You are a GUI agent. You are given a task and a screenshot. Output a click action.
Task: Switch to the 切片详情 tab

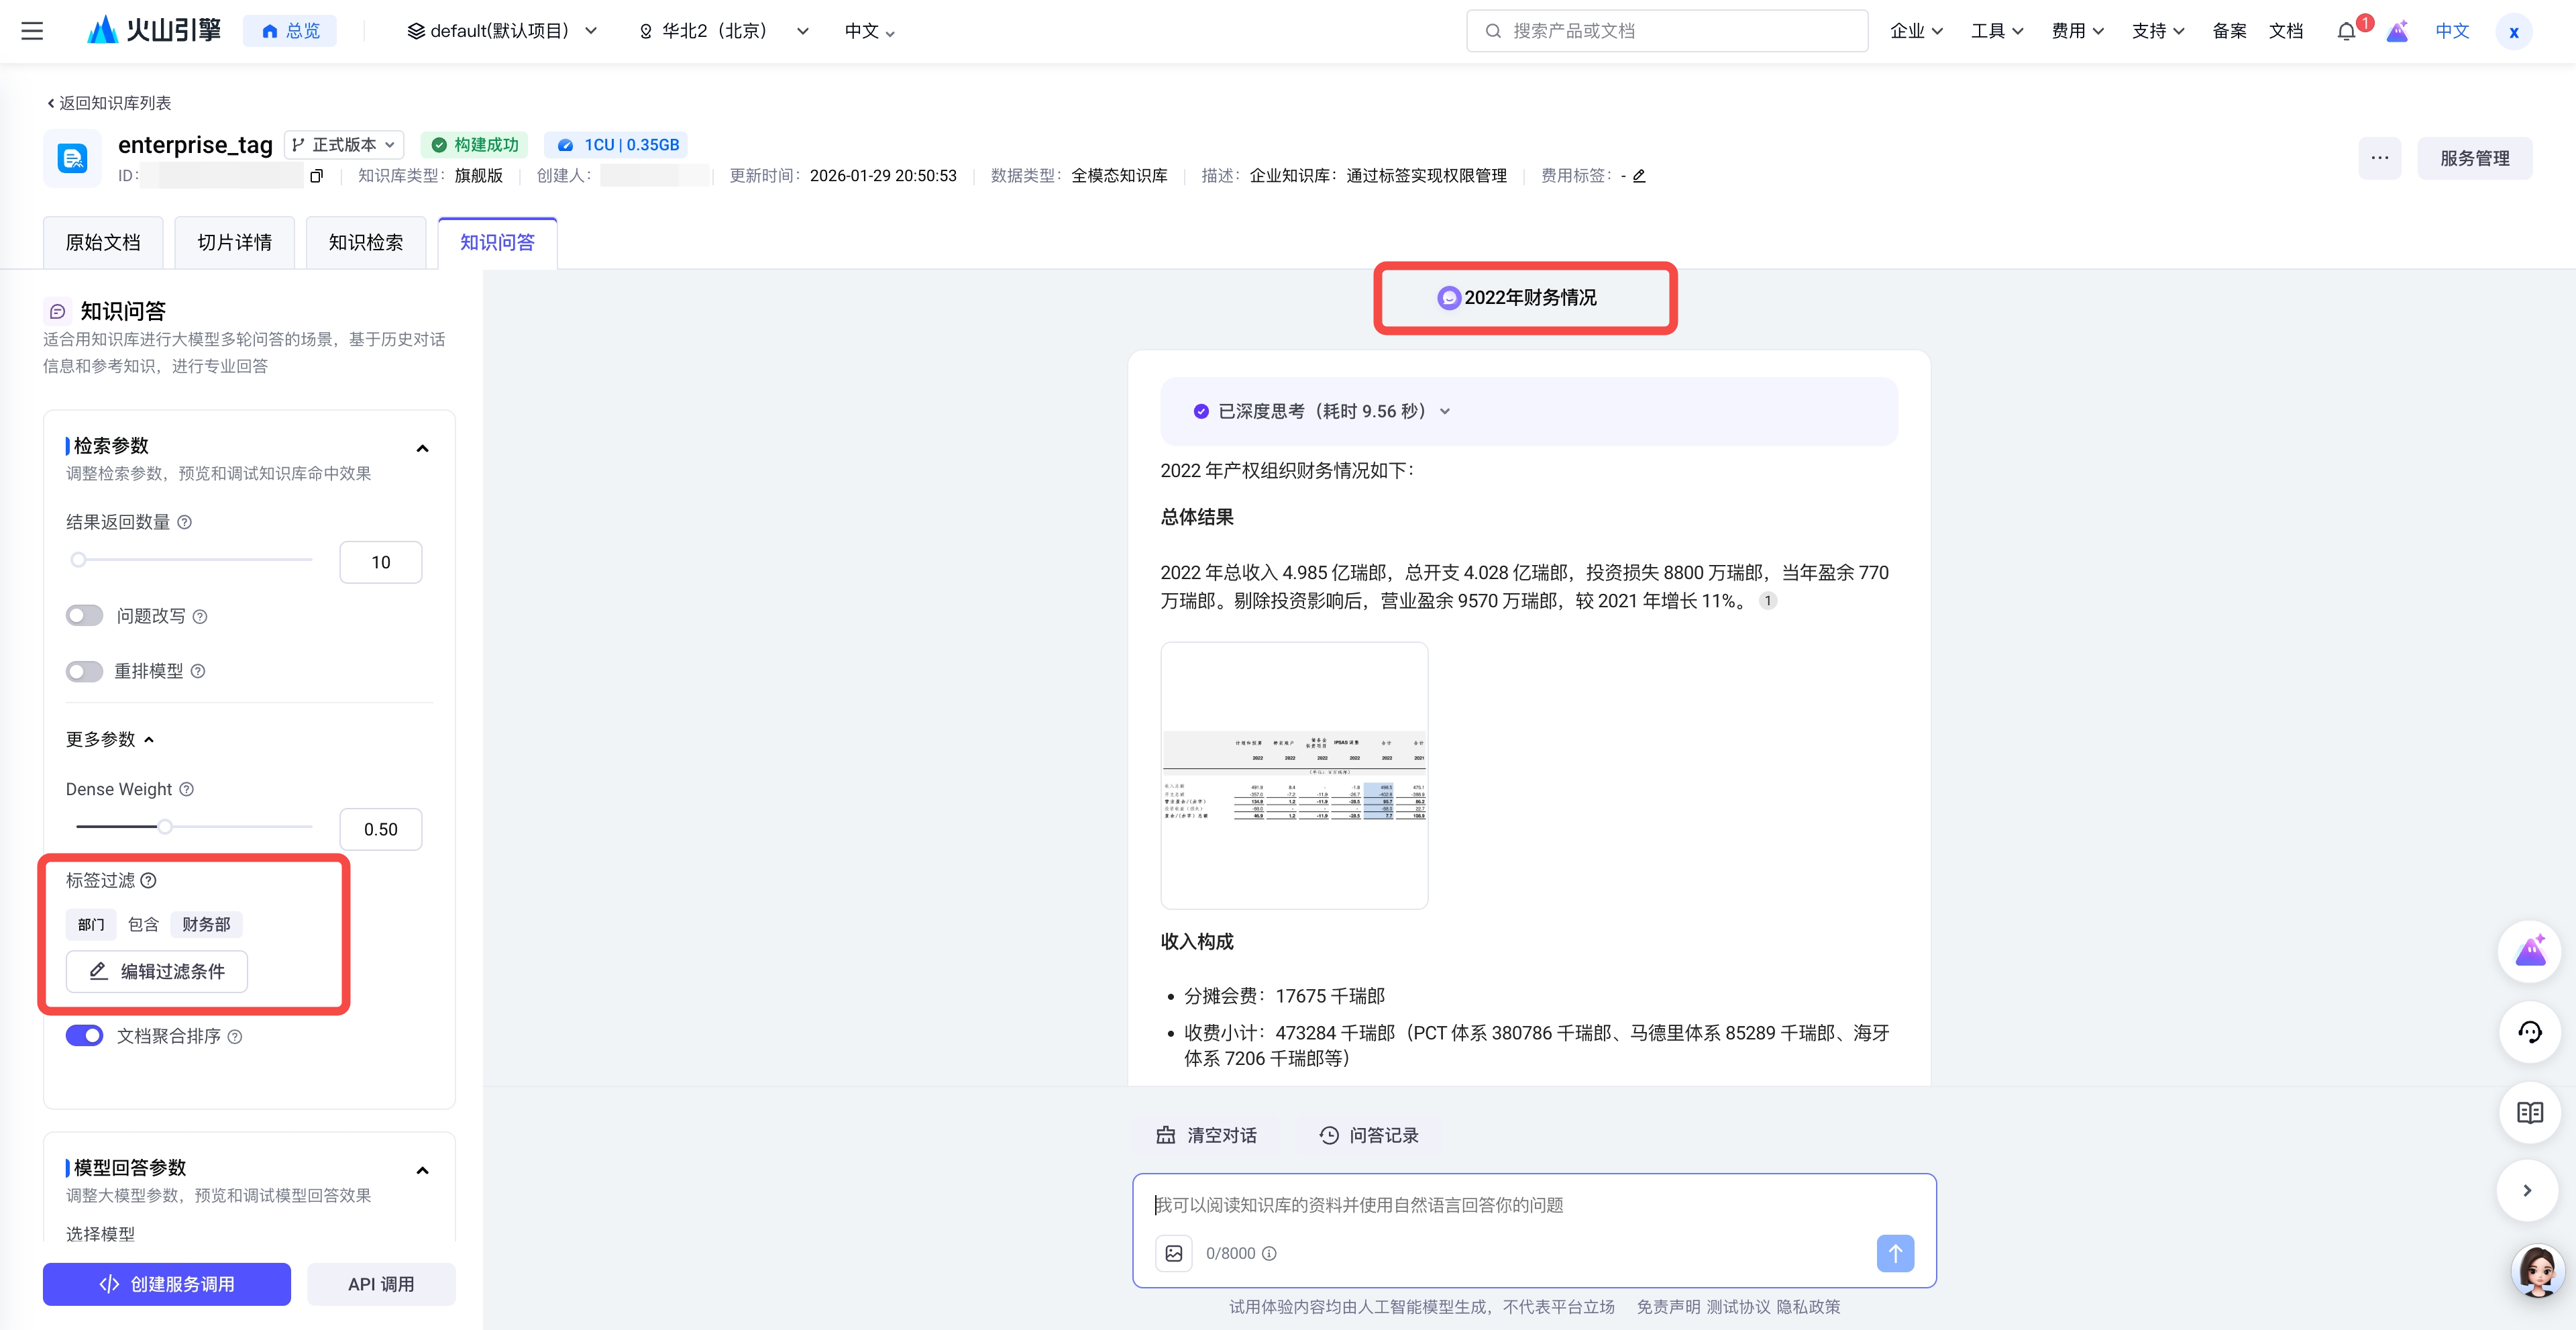pos(234,243)
